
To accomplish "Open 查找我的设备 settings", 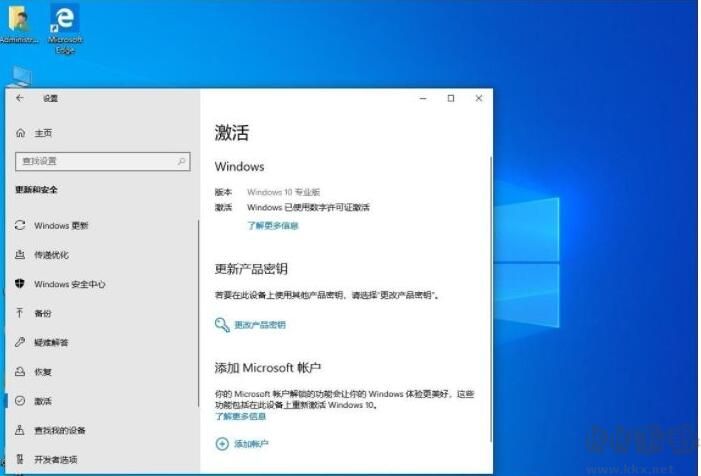I will click(102, 430).
